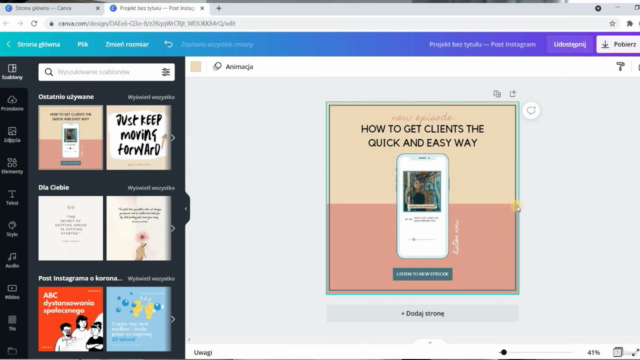Click the zoom slider handle
This screenshot has width=640, height=360.
[x=504, y=352]
